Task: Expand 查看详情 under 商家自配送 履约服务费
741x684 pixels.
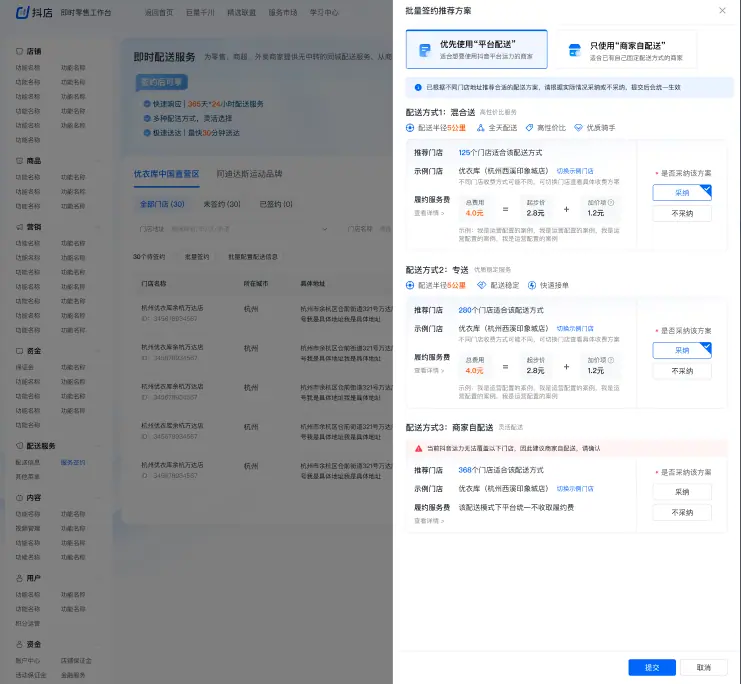Action: click(429, 521)
